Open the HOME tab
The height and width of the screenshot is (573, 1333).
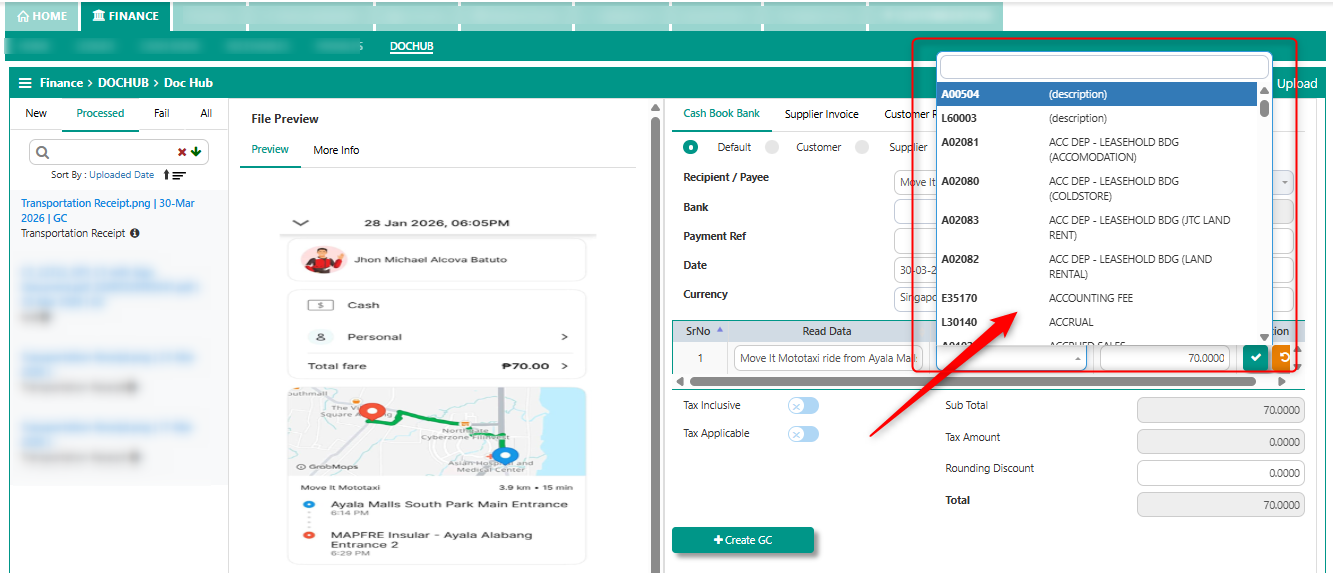coord(43,16)
